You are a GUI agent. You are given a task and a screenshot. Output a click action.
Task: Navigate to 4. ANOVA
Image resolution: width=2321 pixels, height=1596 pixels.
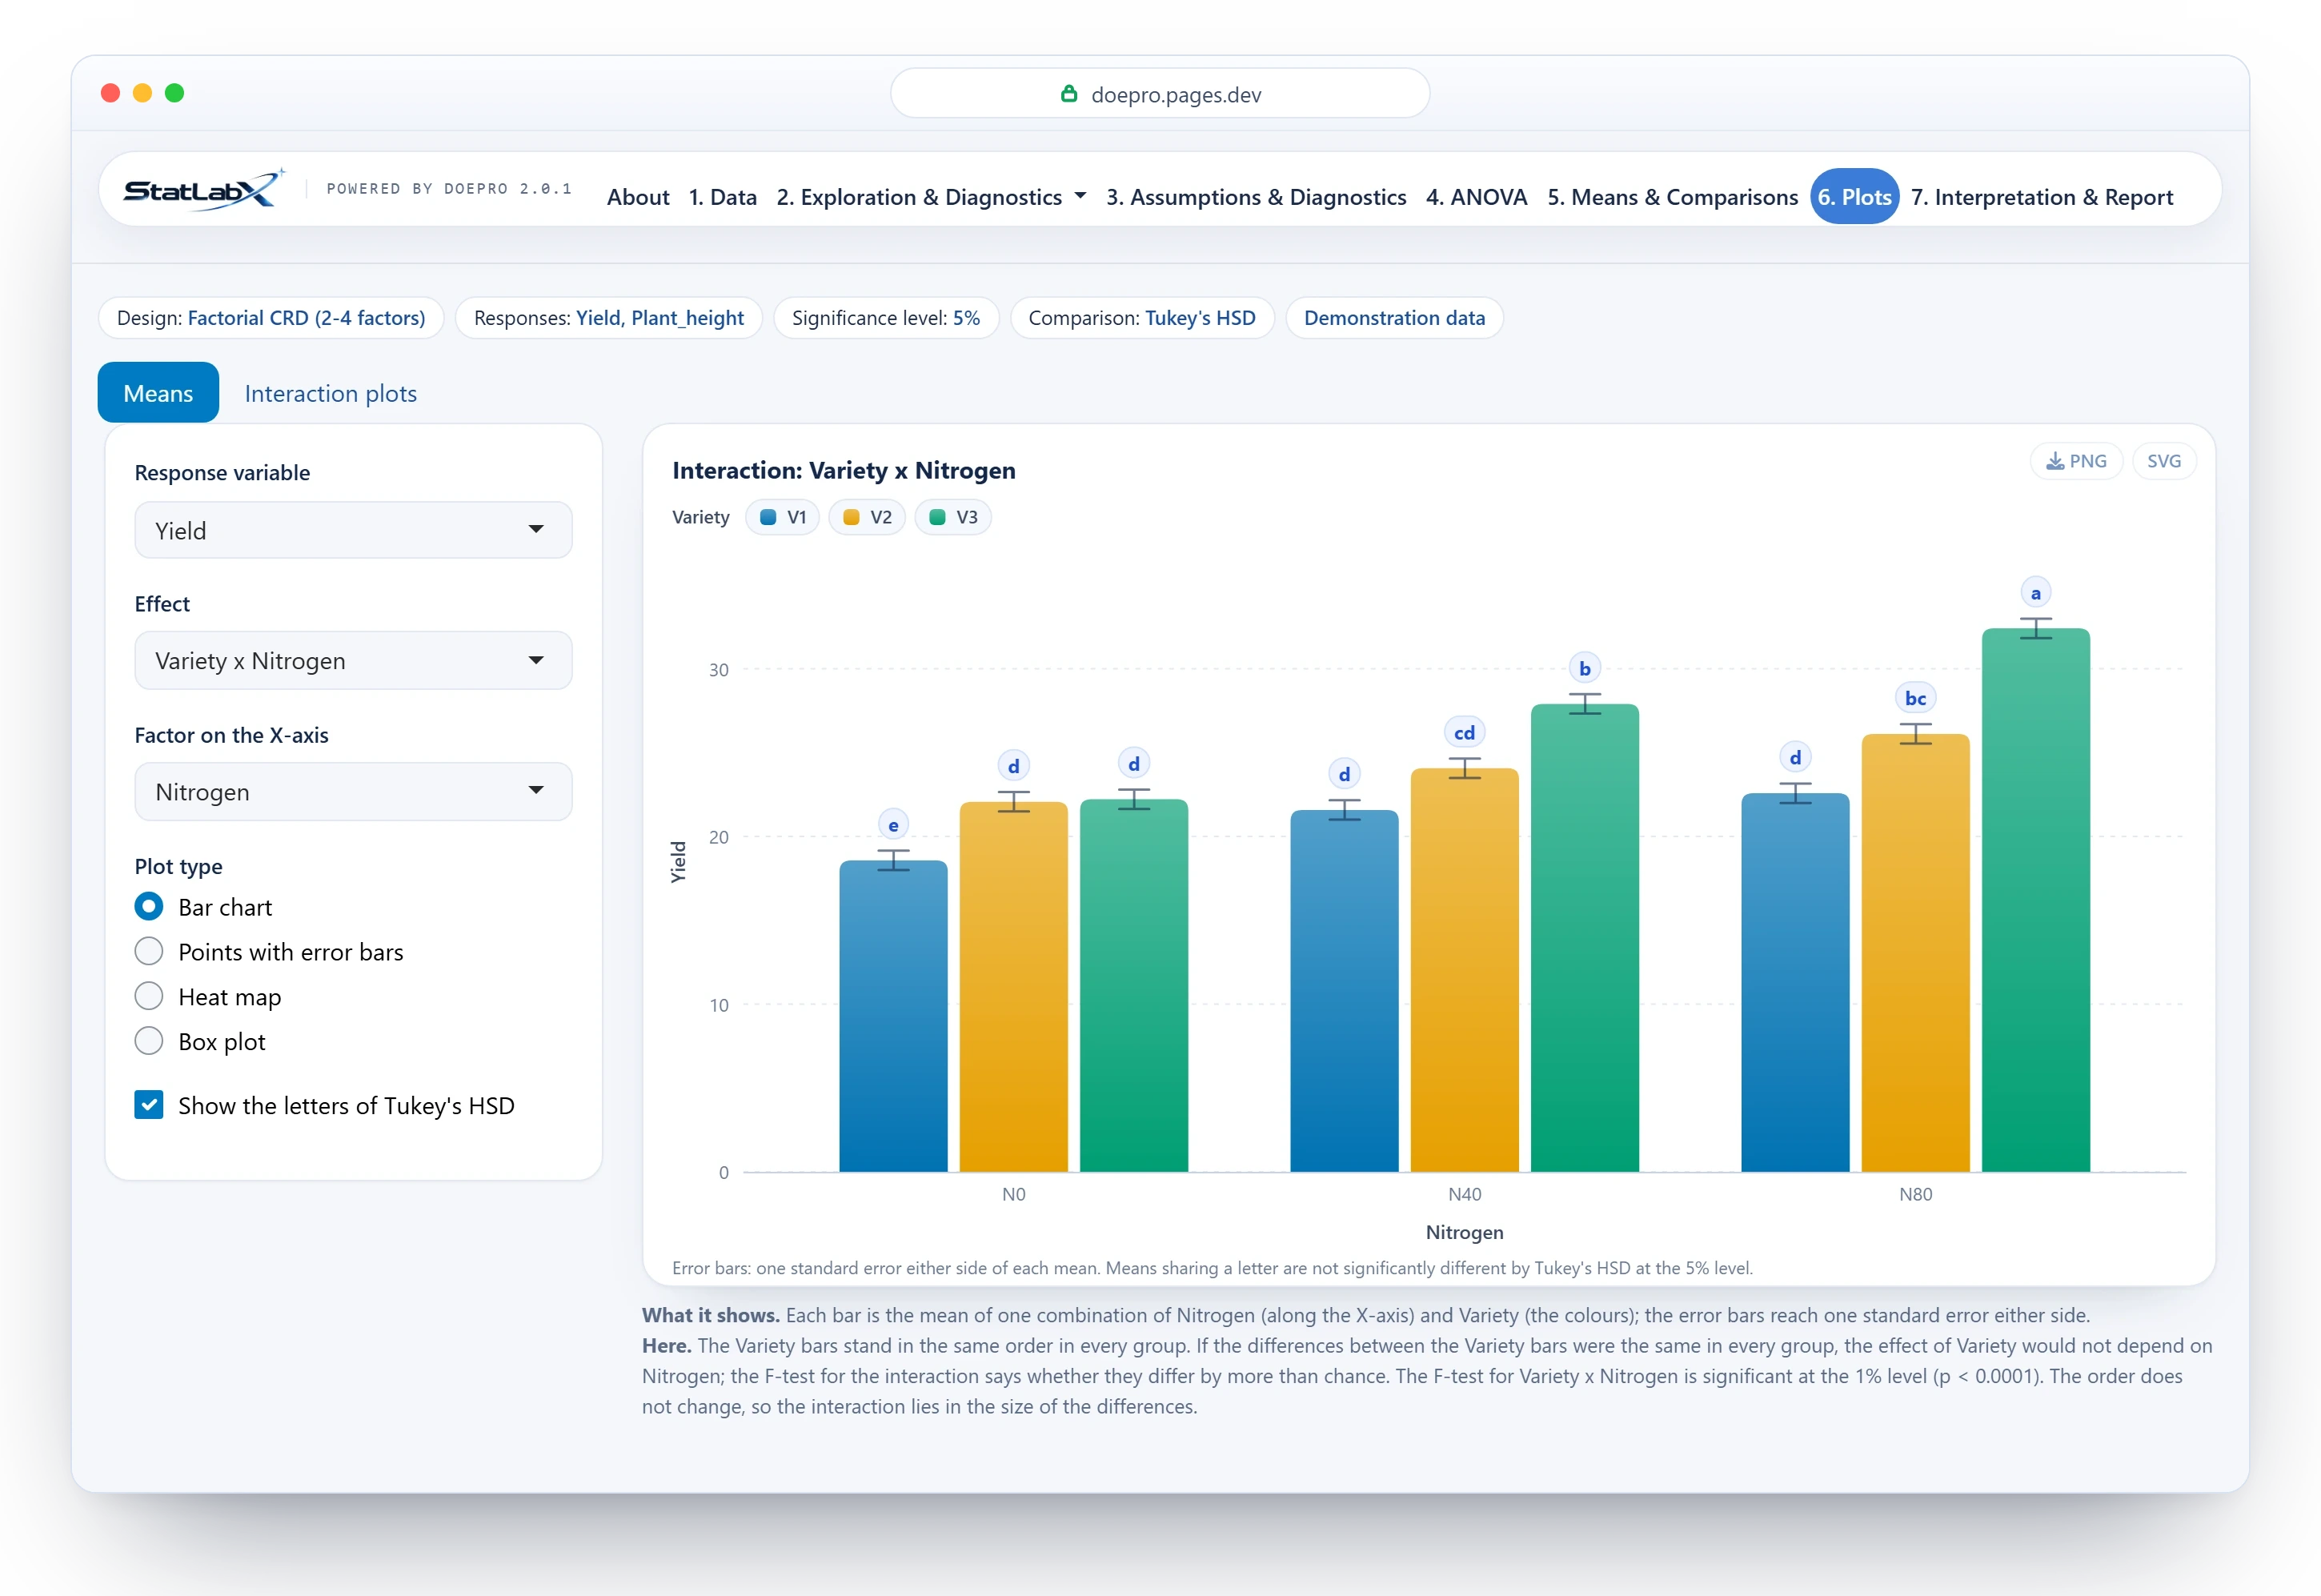(1476, 197)
